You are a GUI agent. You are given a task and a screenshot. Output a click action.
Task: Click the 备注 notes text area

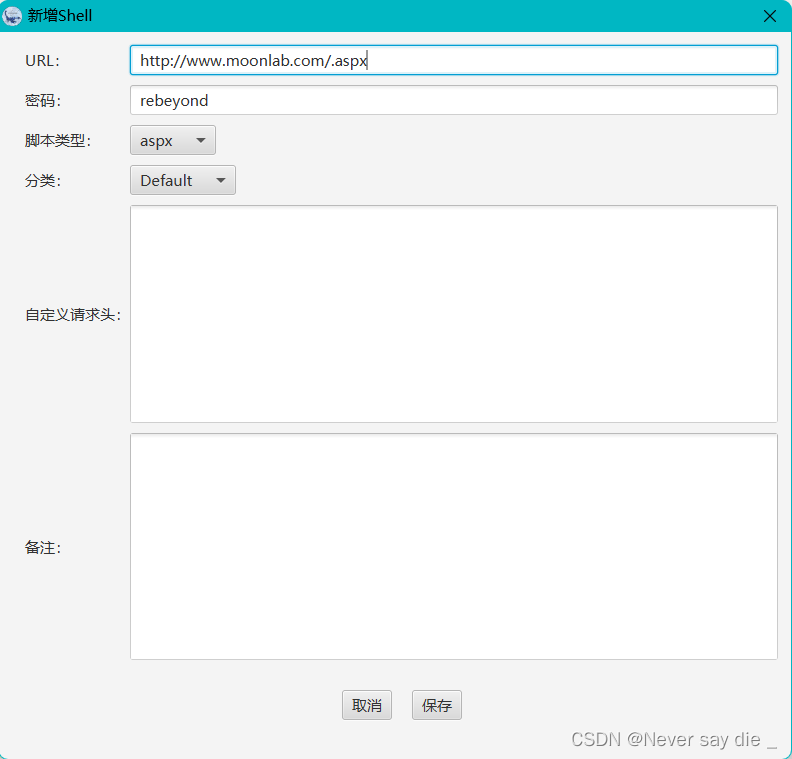(x=454, y=546)
